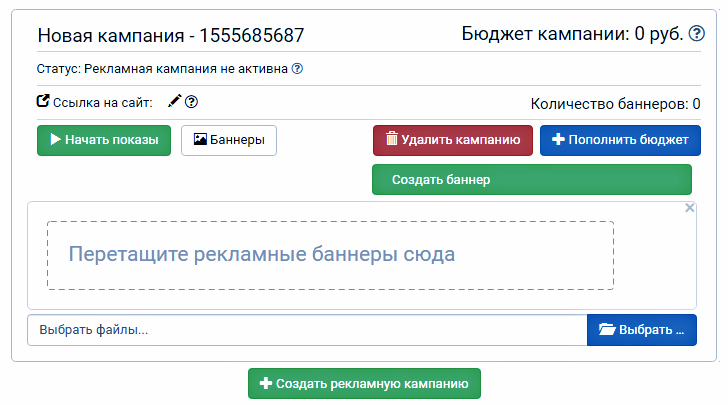
Task: Click the budget help question mark icon
Action: coord(696,33)
